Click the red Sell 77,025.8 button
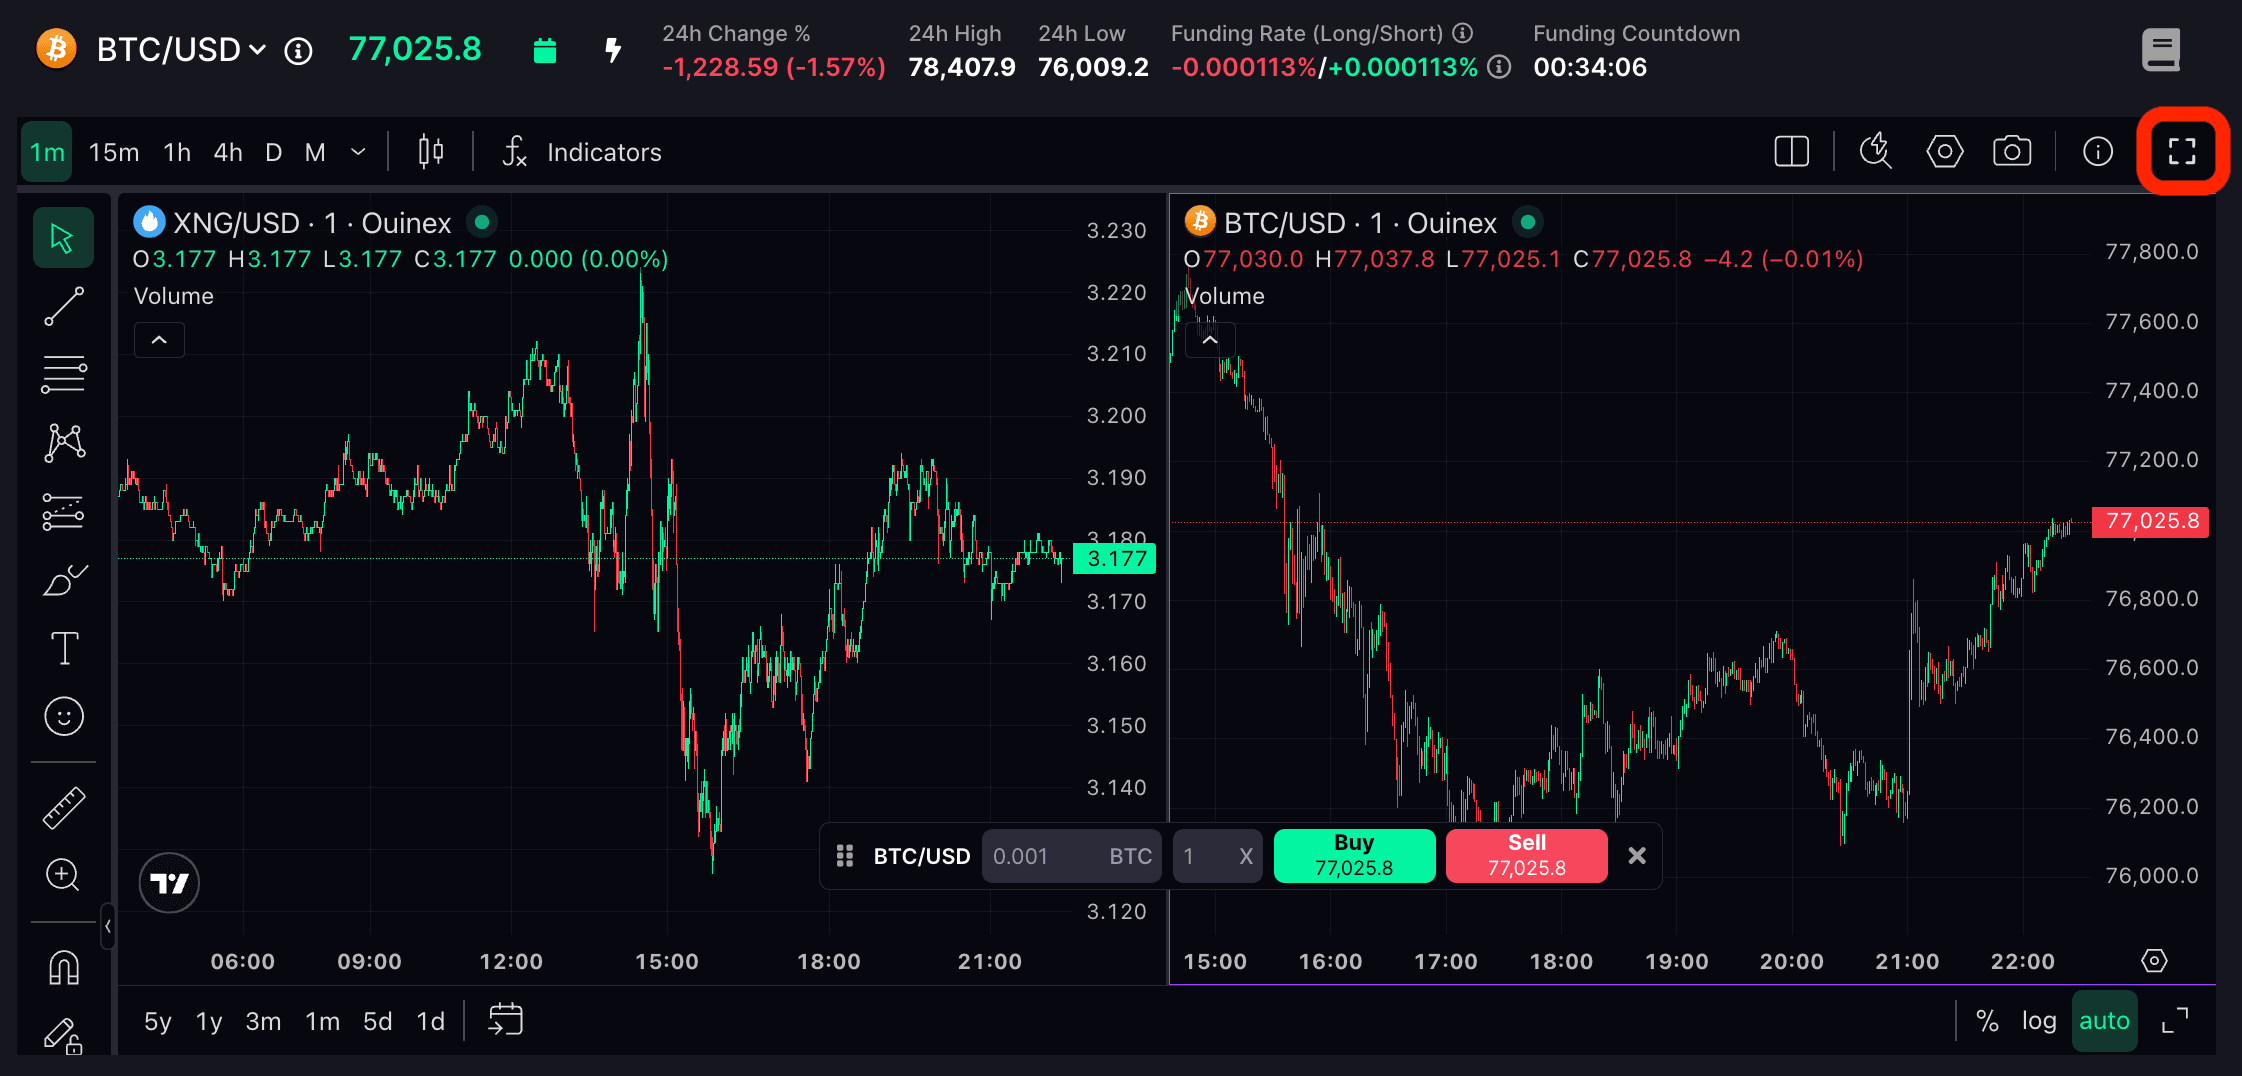Screen dimensions: 2242x1076 (1527, 856)
